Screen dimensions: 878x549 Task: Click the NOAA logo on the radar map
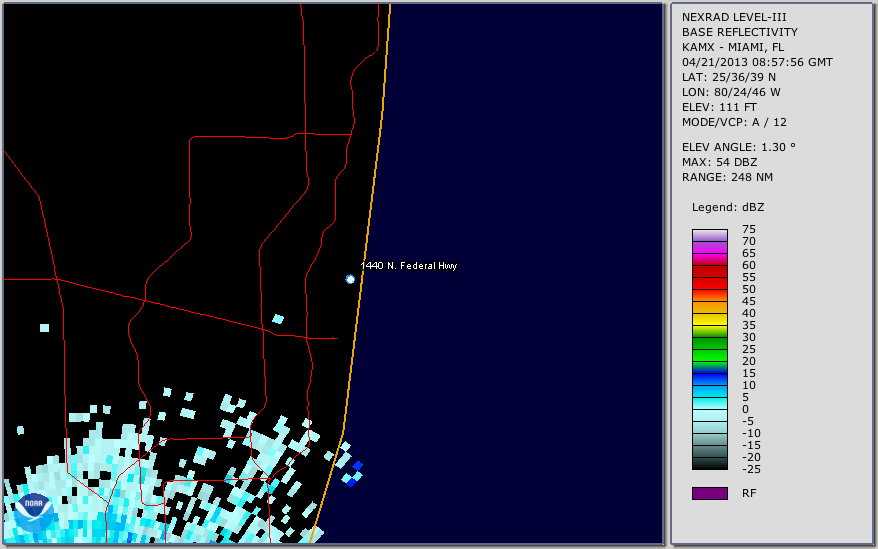pos(33,513)
